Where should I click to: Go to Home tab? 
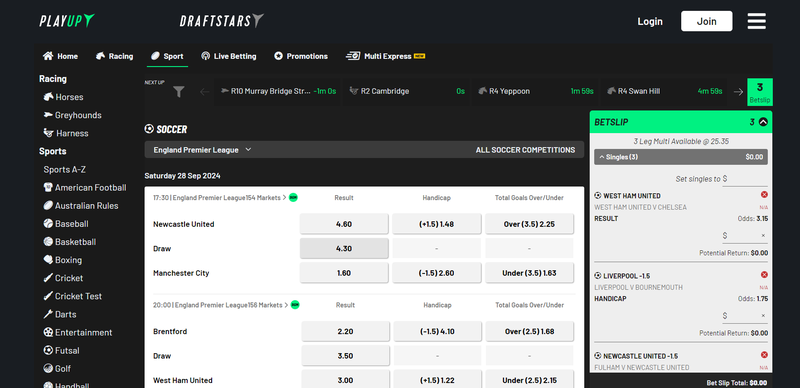(x=60, y=56)
